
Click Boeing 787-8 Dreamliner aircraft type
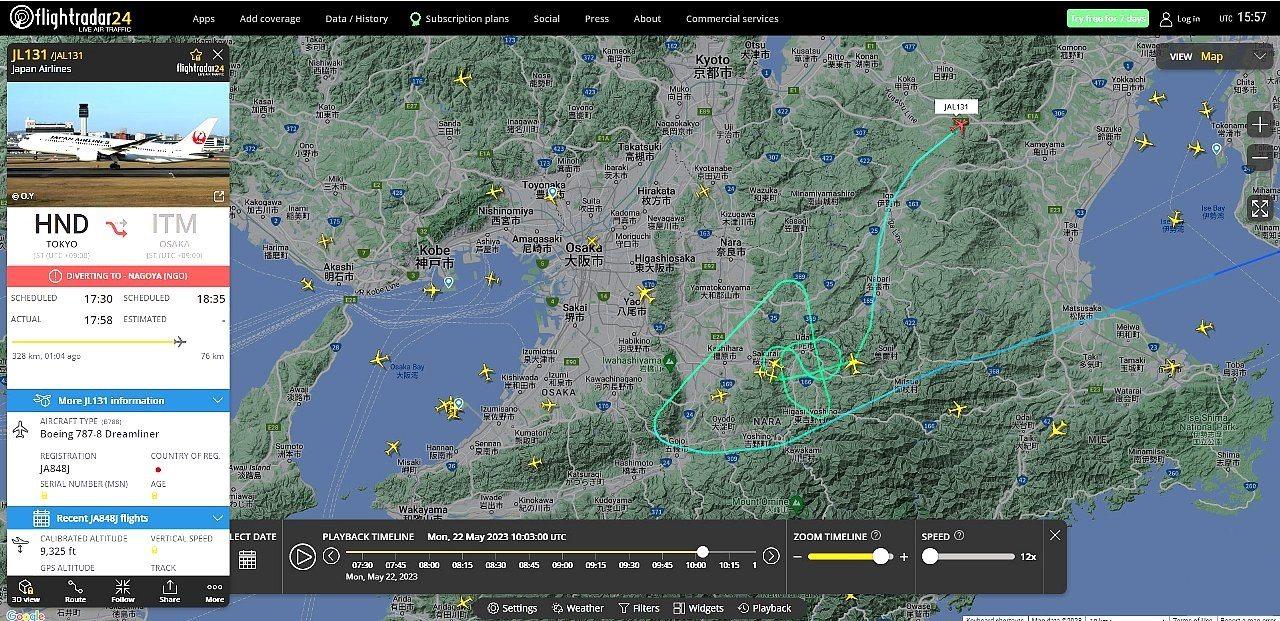[99, 434]
